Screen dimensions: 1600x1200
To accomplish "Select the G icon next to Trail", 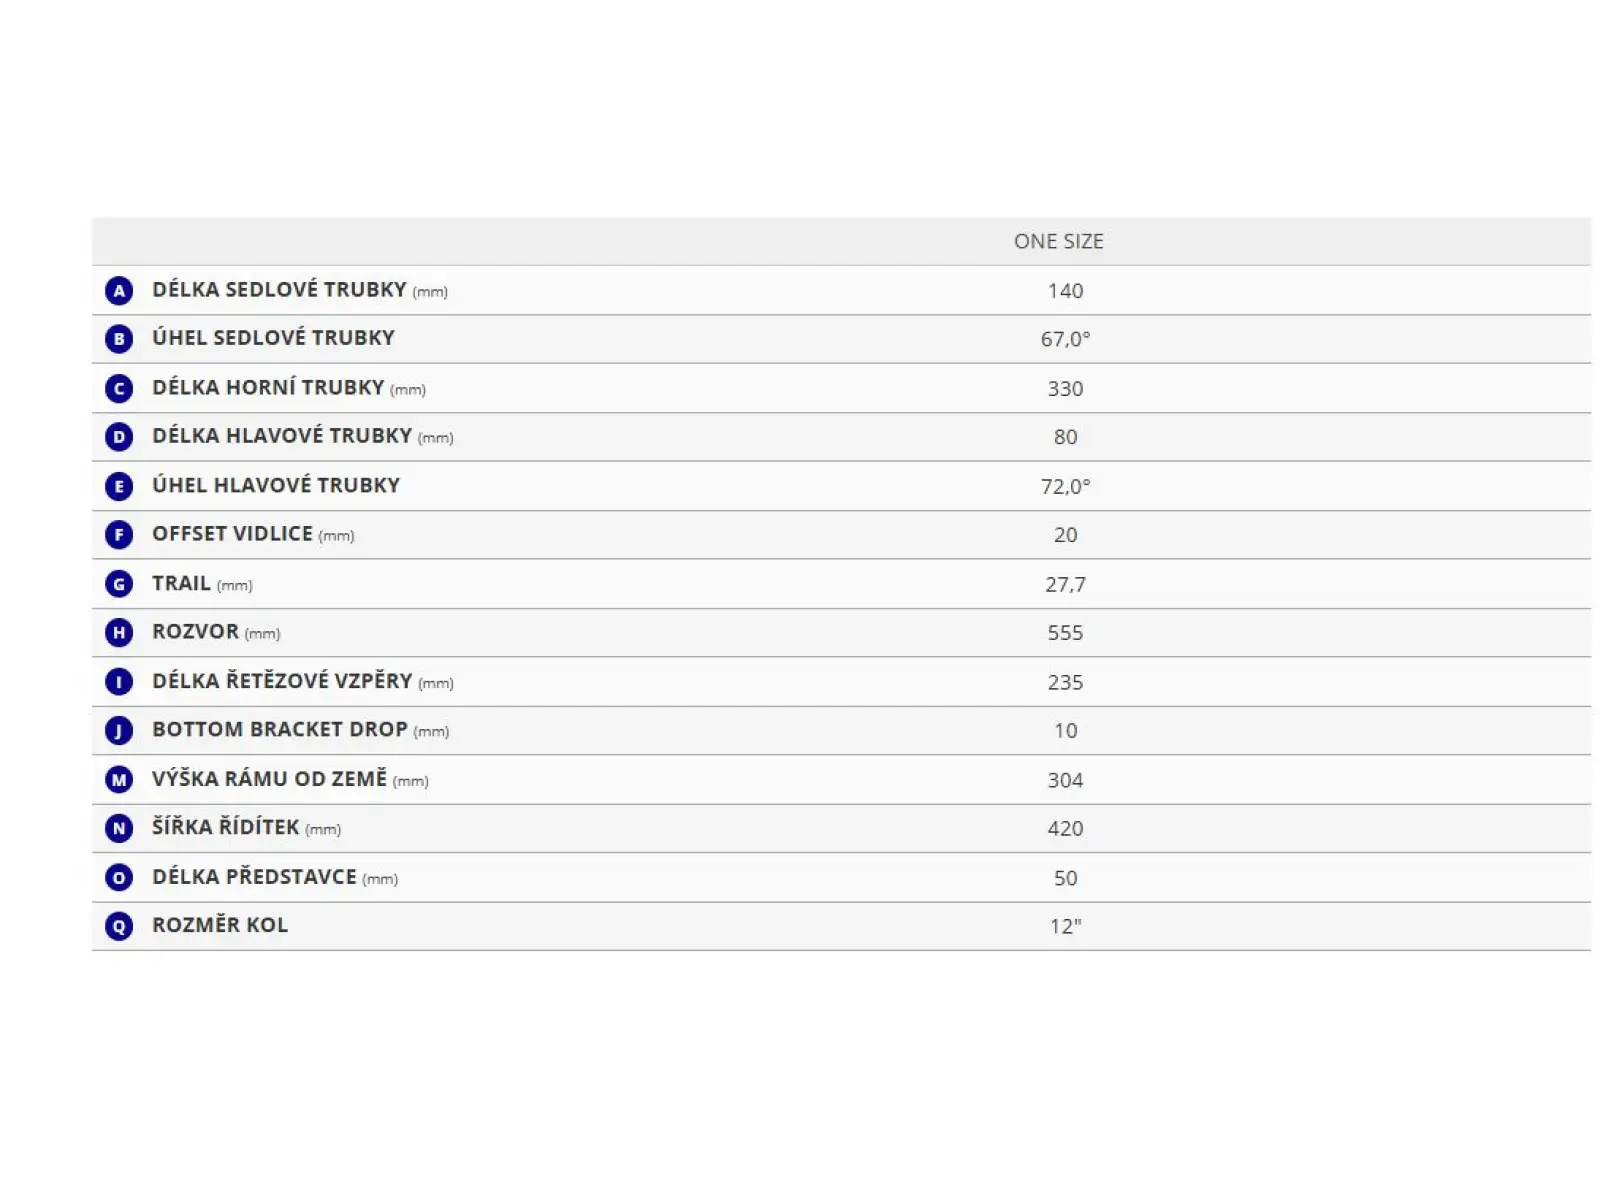I will pos(119,584).
